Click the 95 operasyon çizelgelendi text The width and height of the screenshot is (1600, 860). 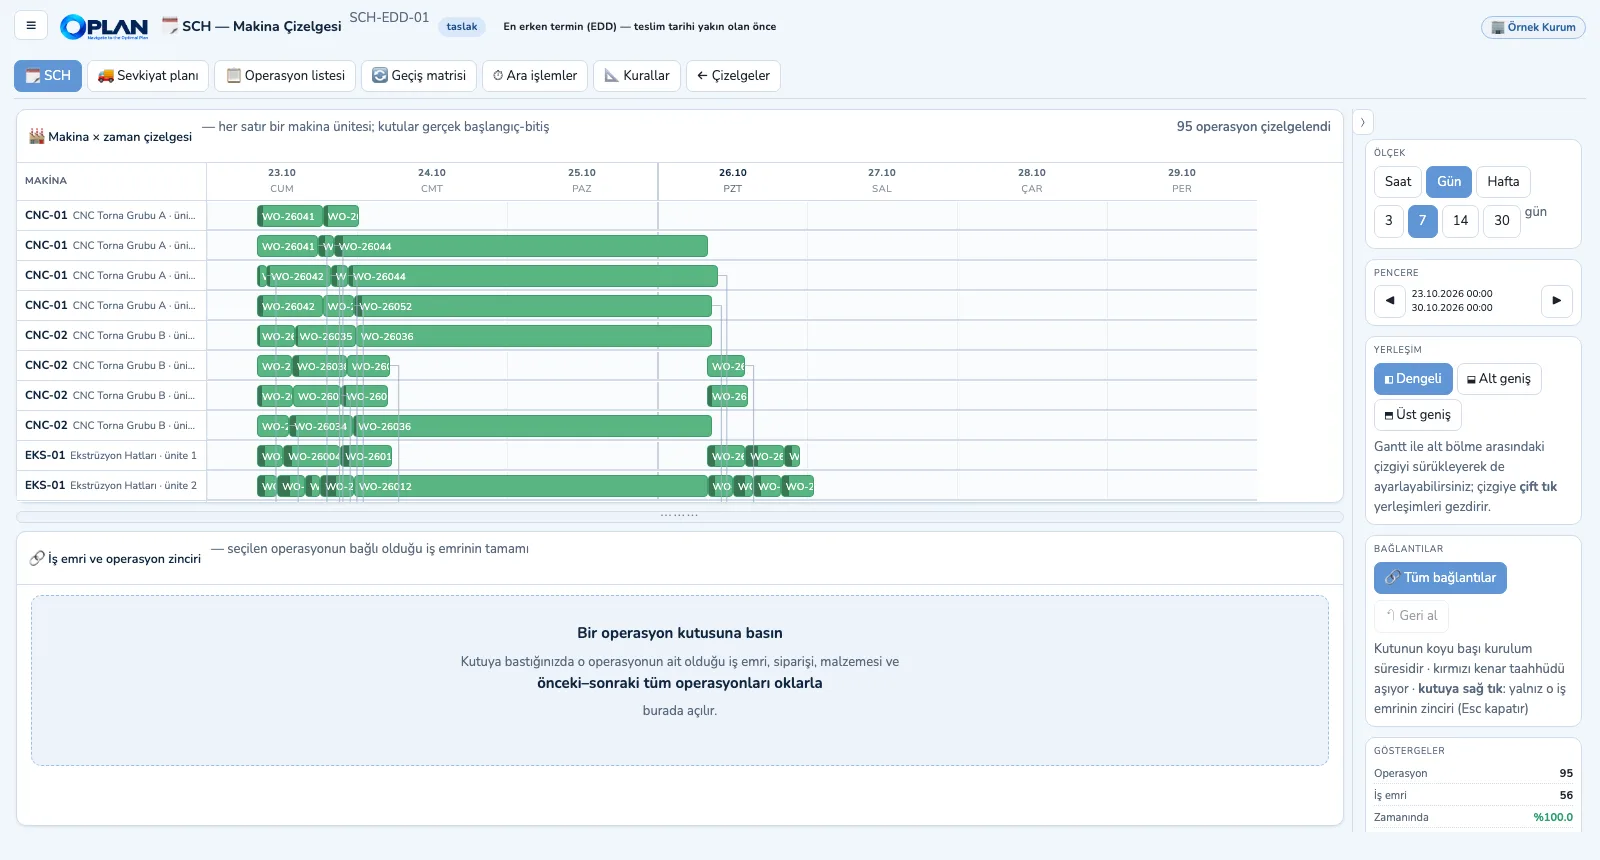(1253, 127)
